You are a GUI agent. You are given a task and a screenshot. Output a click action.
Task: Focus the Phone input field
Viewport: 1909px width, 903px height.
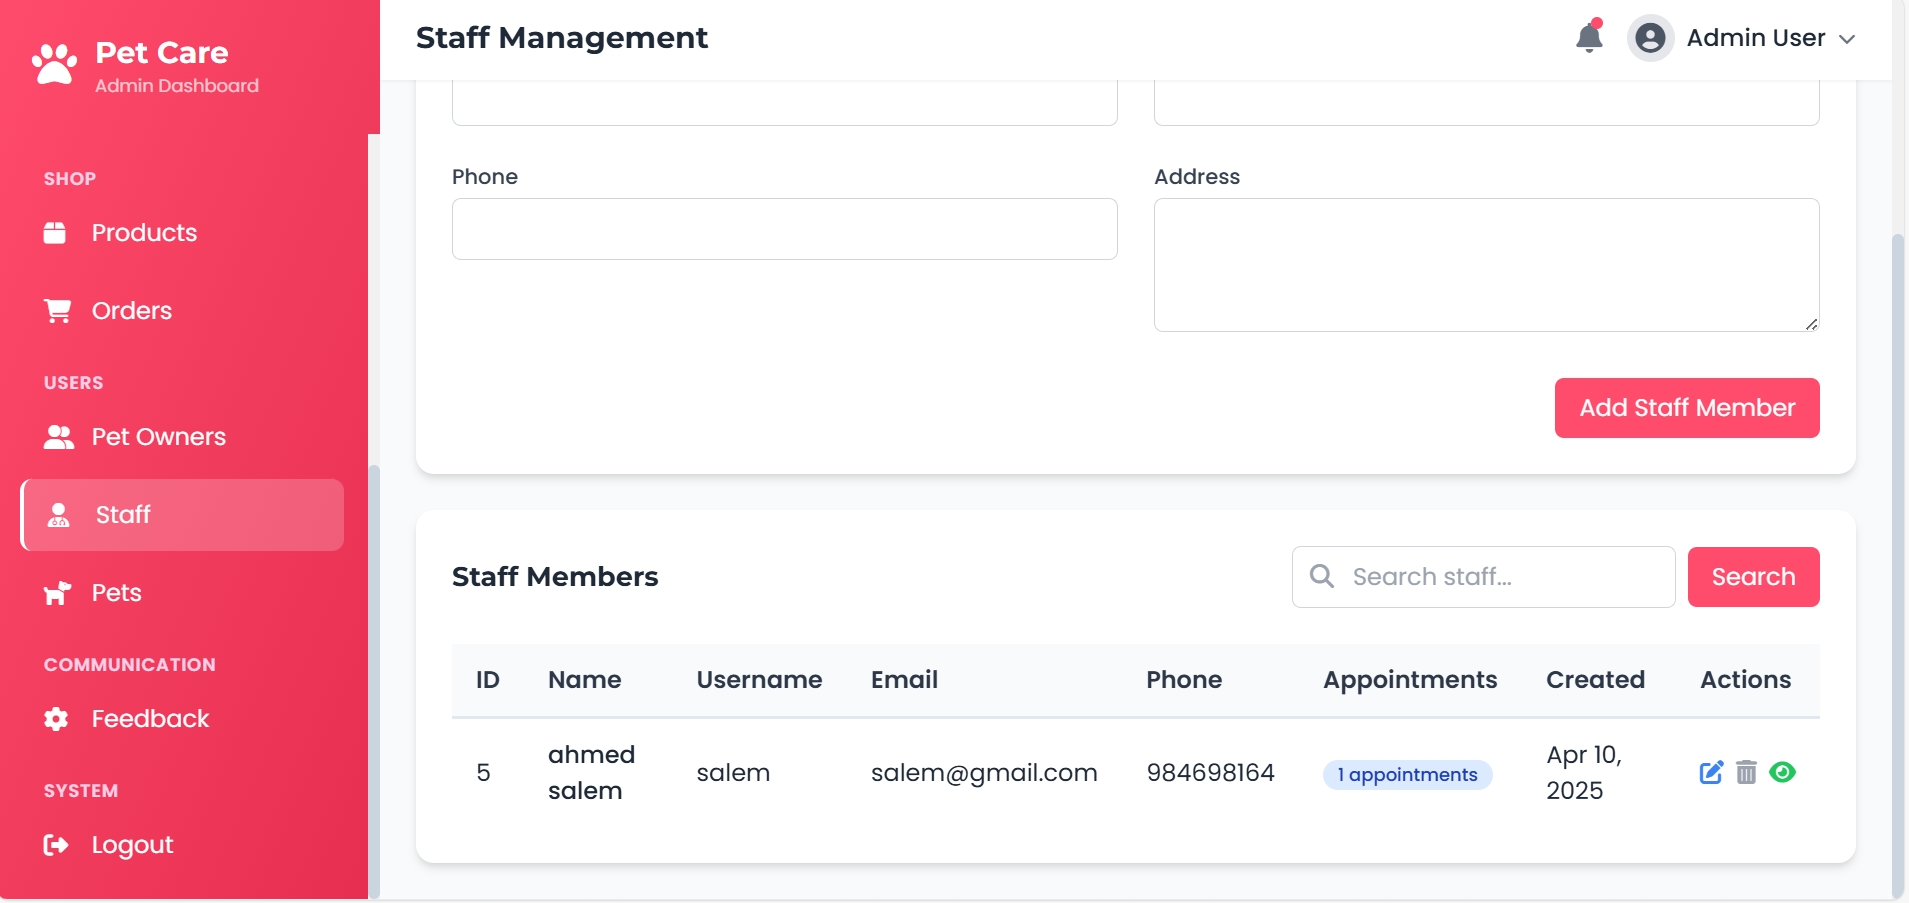click(784, 229)
